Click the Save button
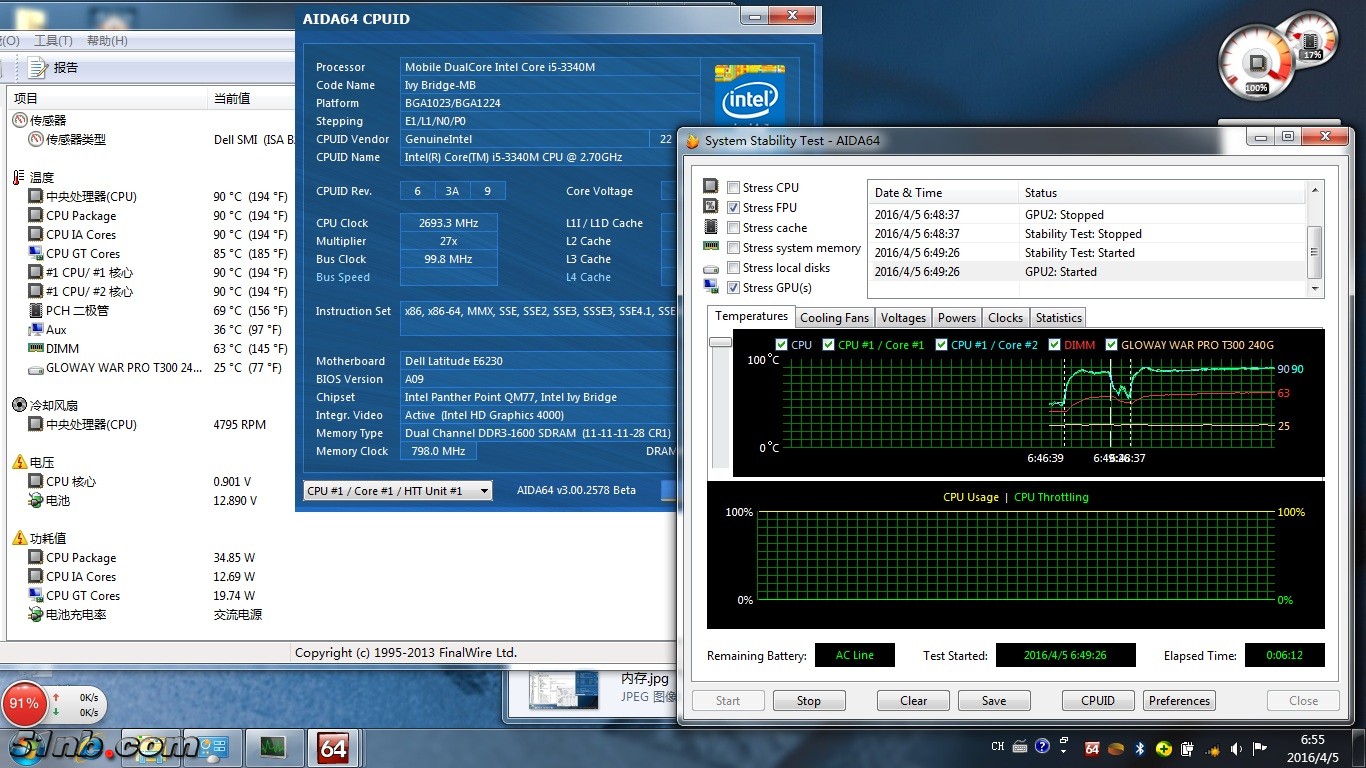1366x768 pixels. 994,701
